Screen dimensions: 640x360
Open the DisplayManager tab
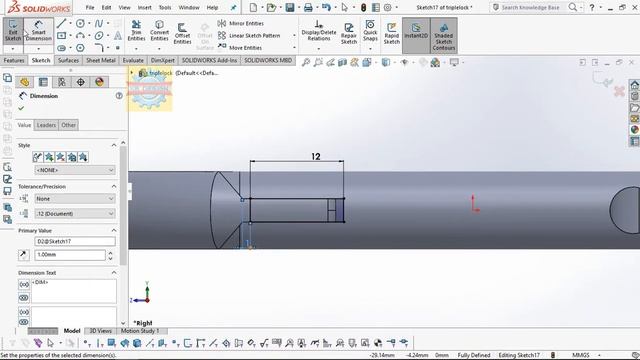[99, 82]
